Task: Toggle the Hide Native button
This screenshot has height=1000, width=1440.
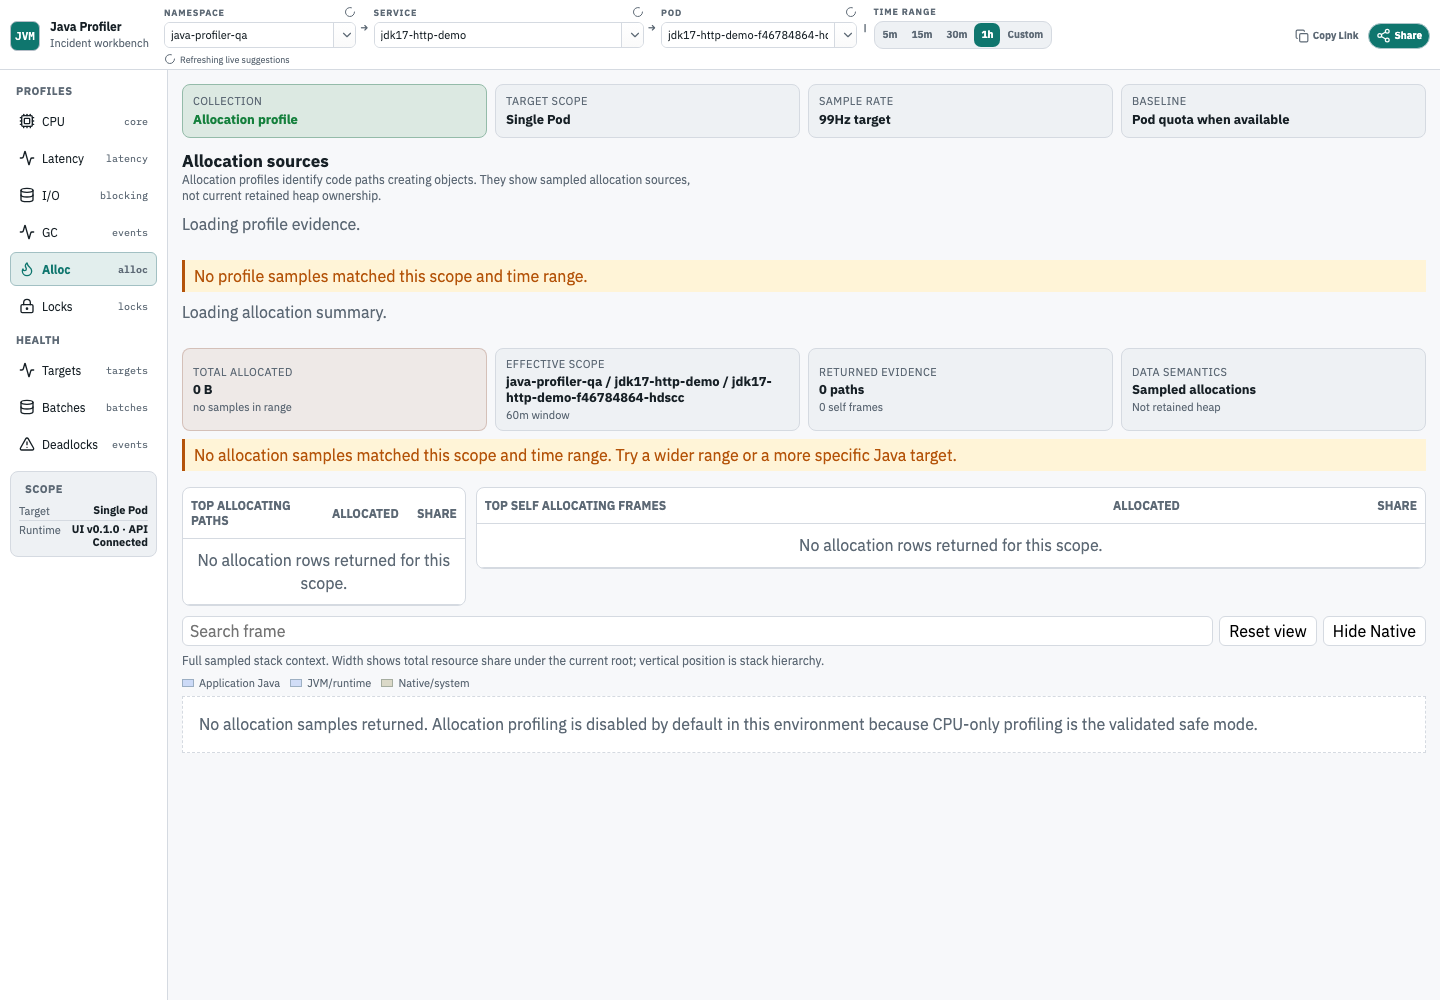Action: coord(1374,631)
